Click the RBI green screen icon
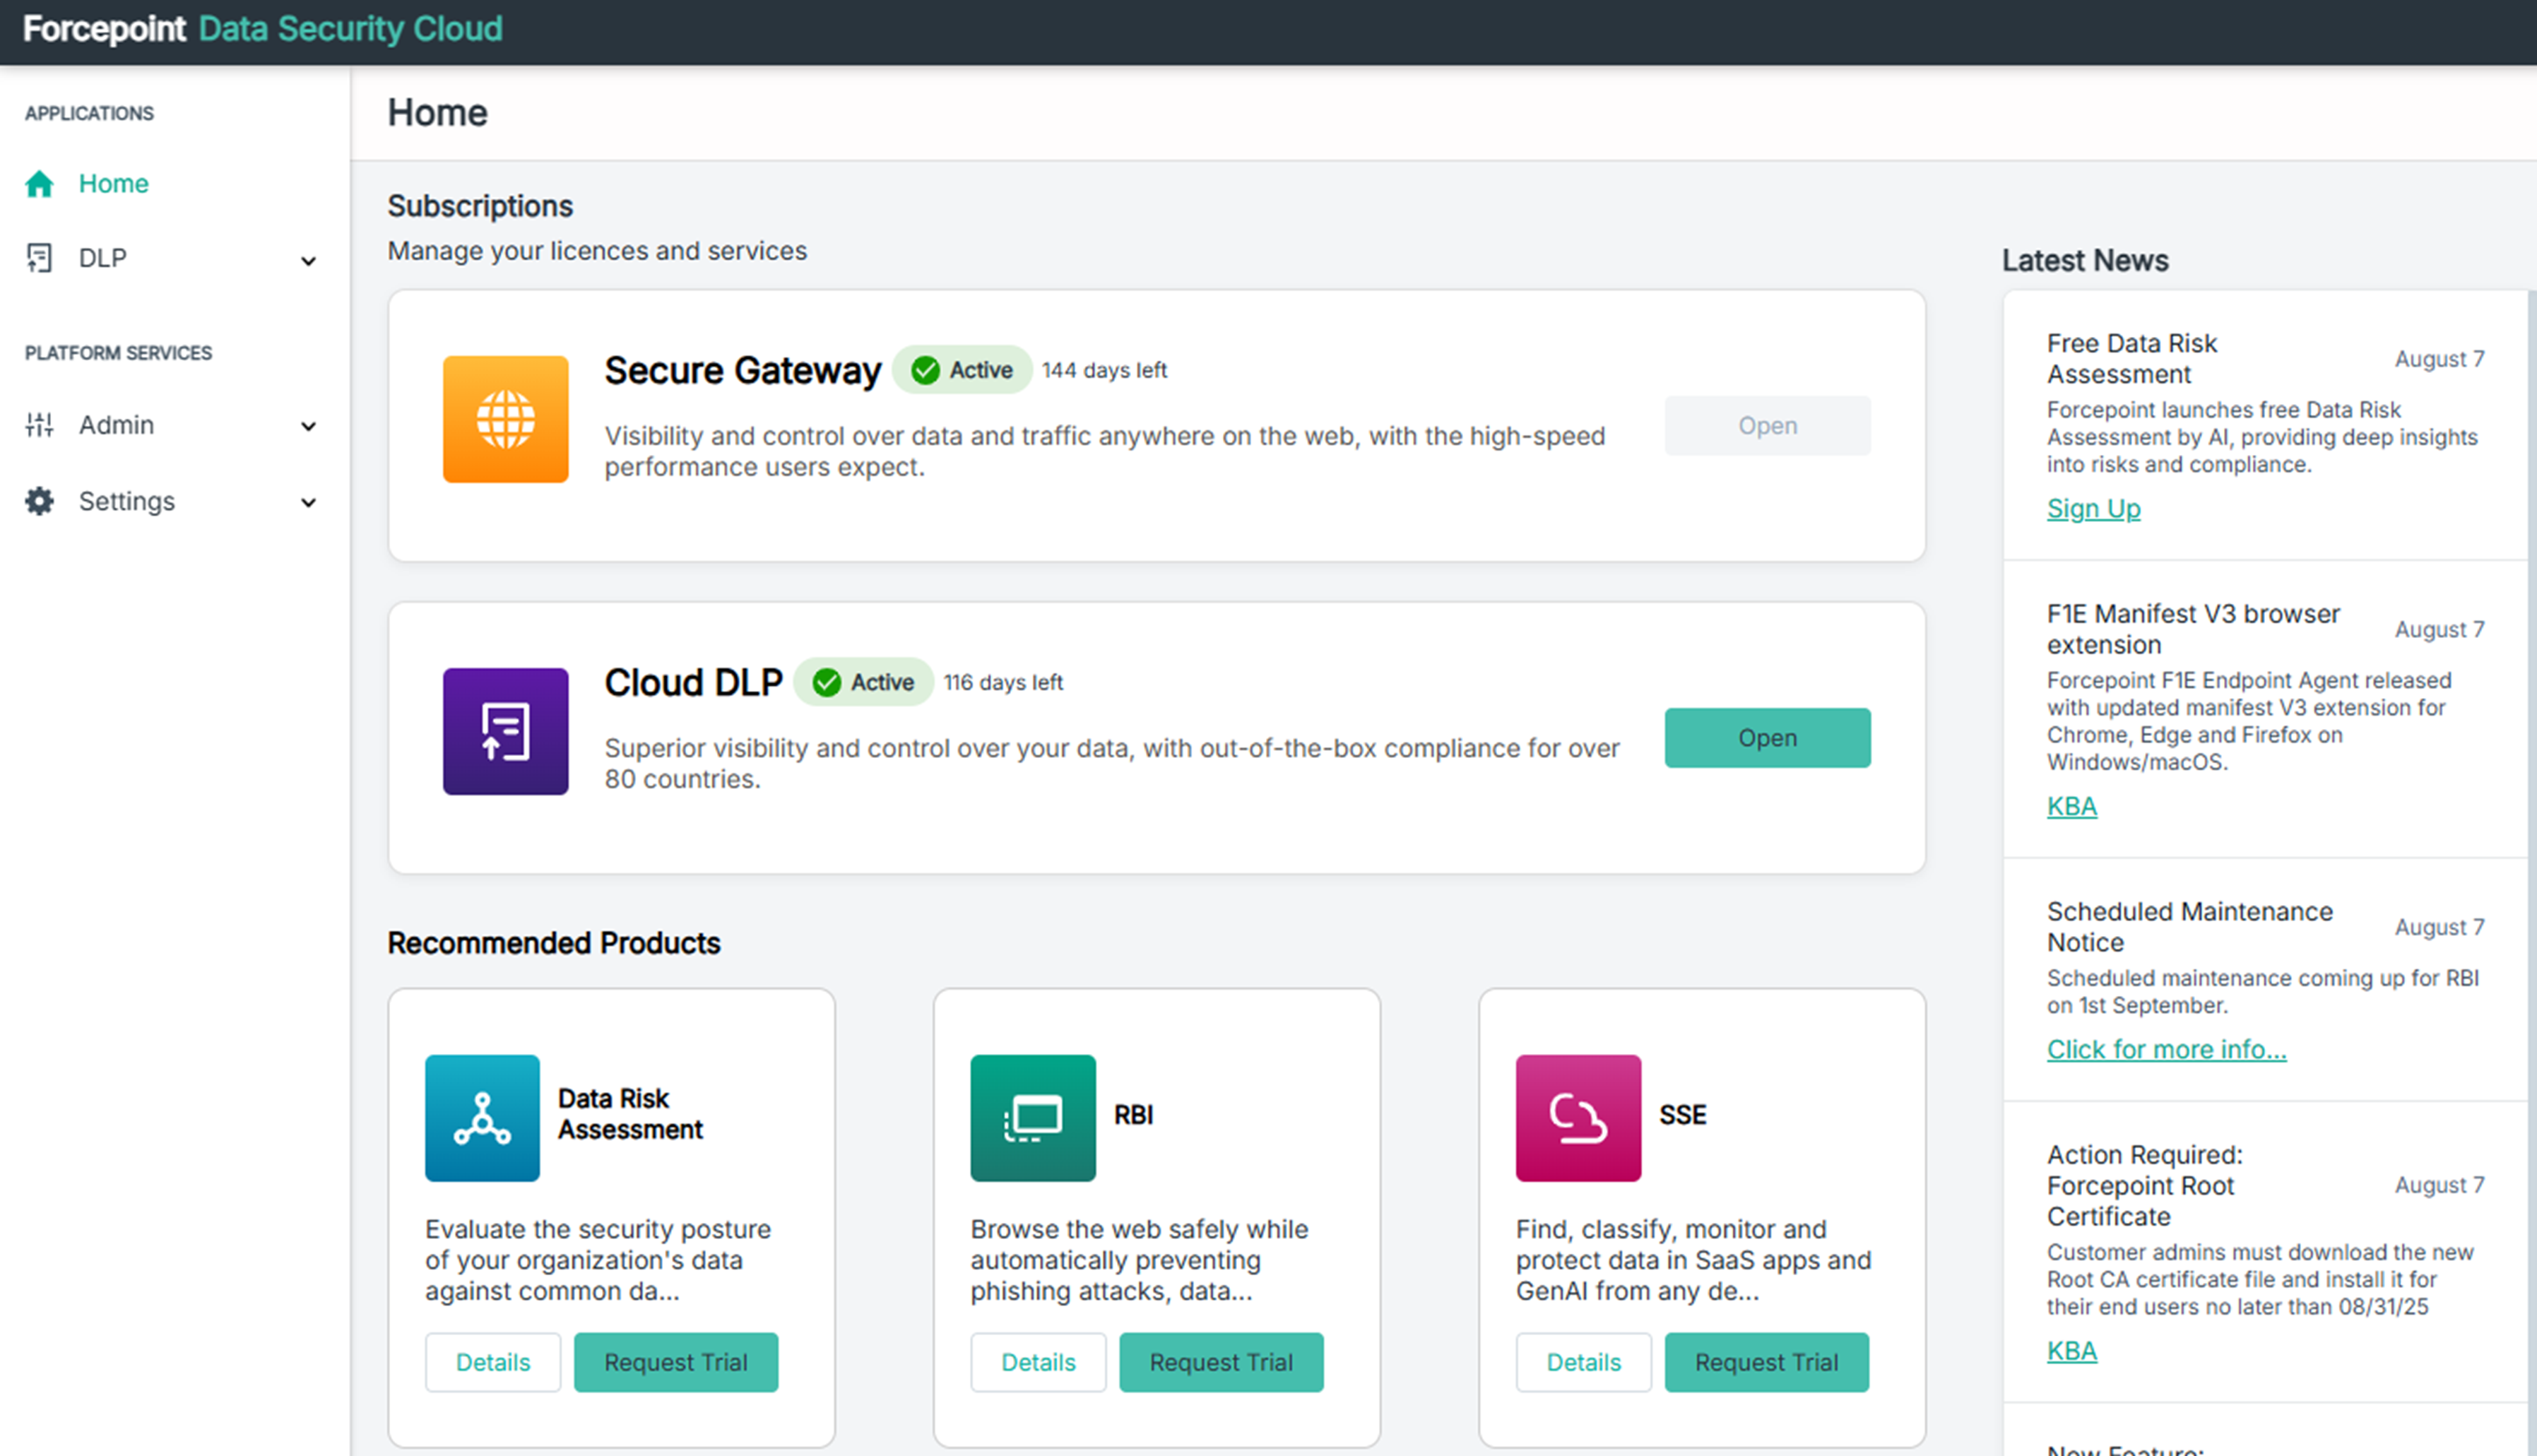Screen dimensions: 2537x1456 pyautogui.click(x=1032, y=1117)
